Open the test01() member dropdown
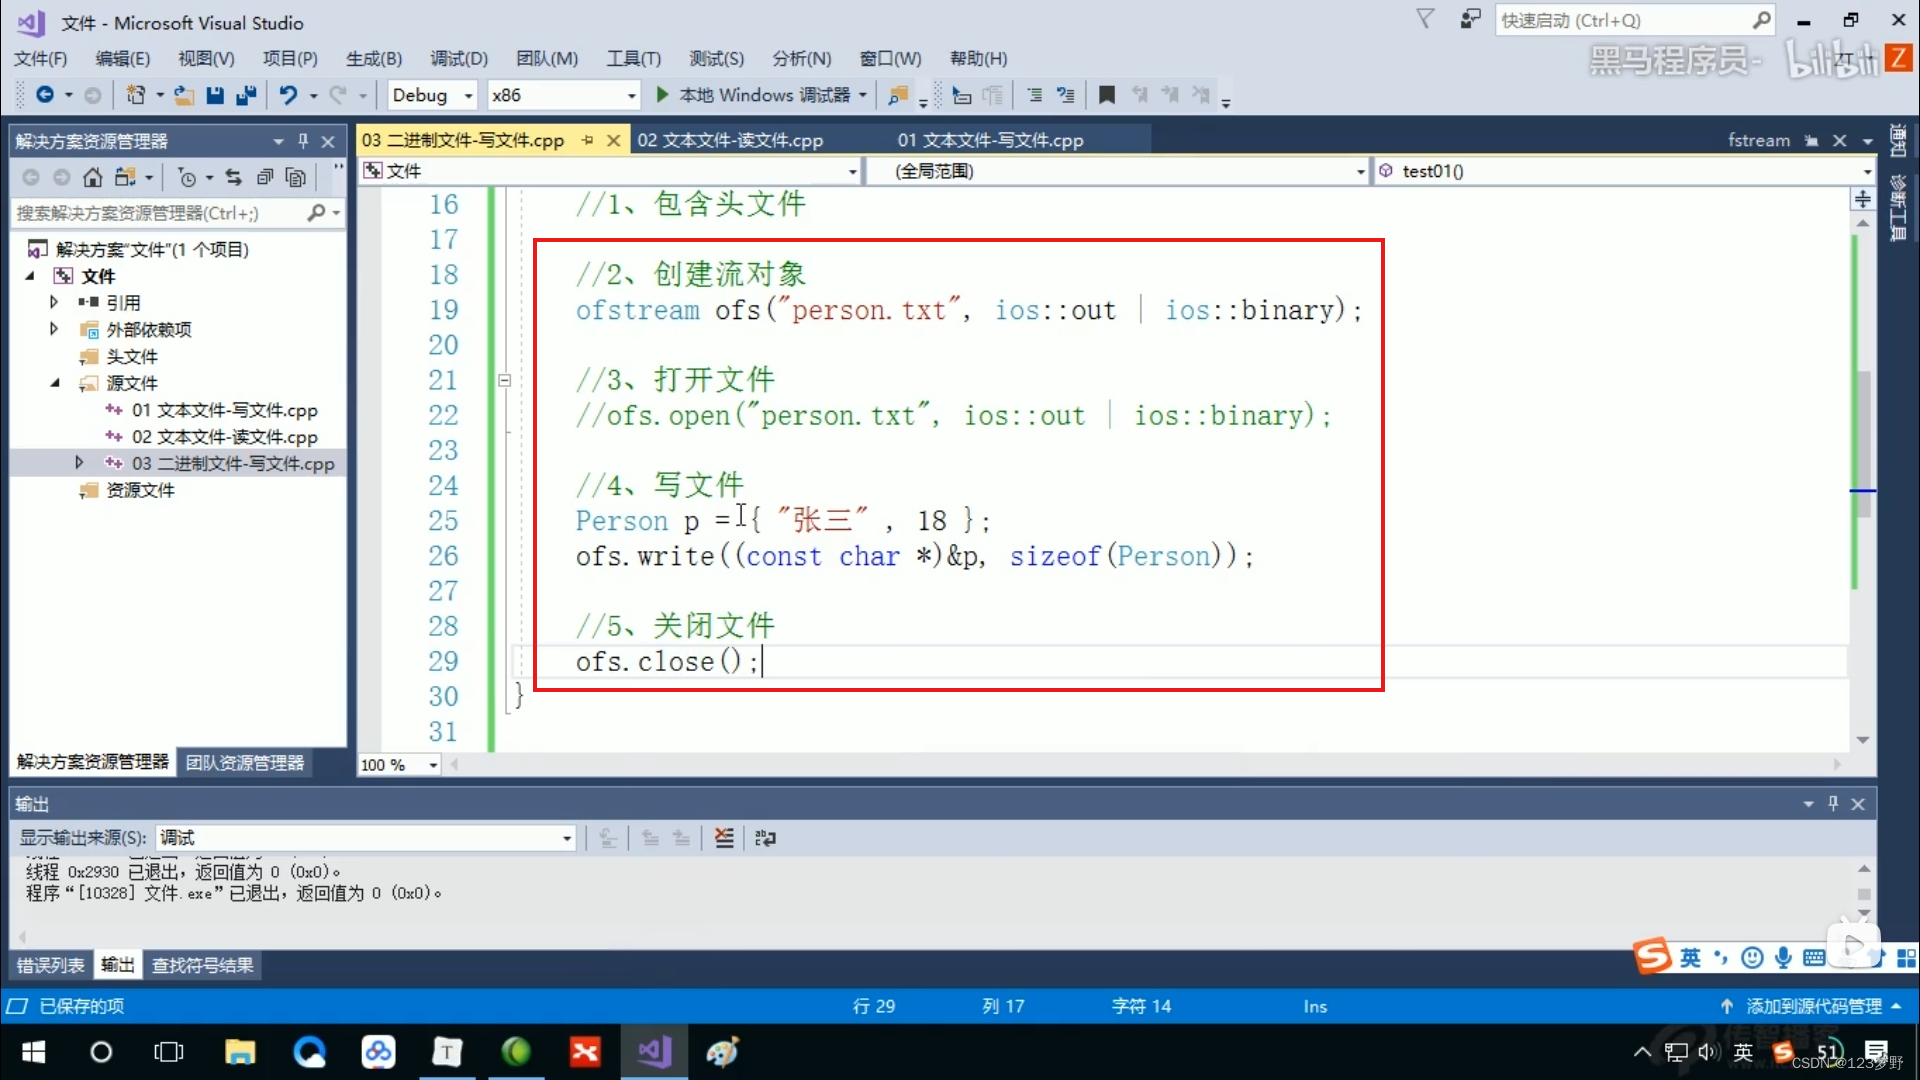The width and height of the screenshot is (1920, 1080). tap(1624, 171)
